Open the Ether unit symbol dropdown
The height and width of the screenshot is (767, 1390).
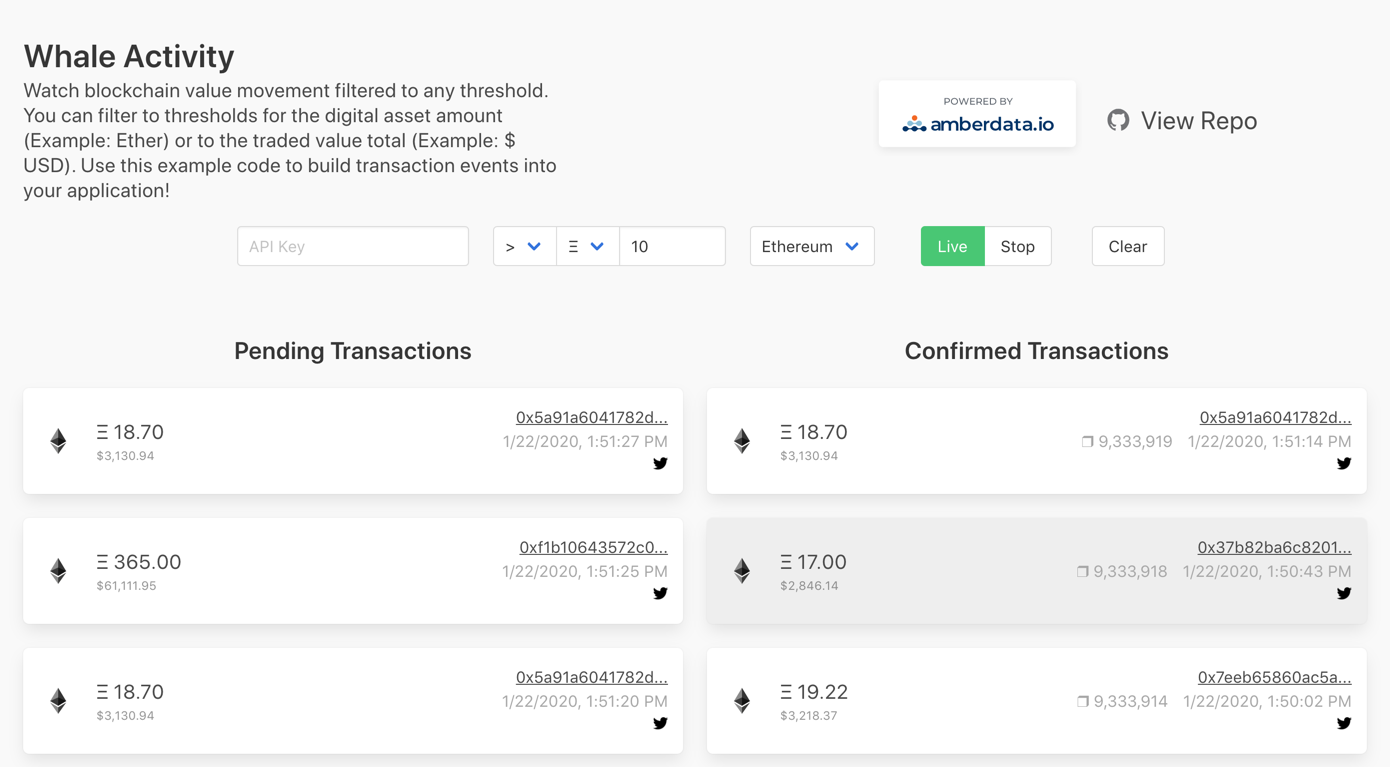click(587, 246)
